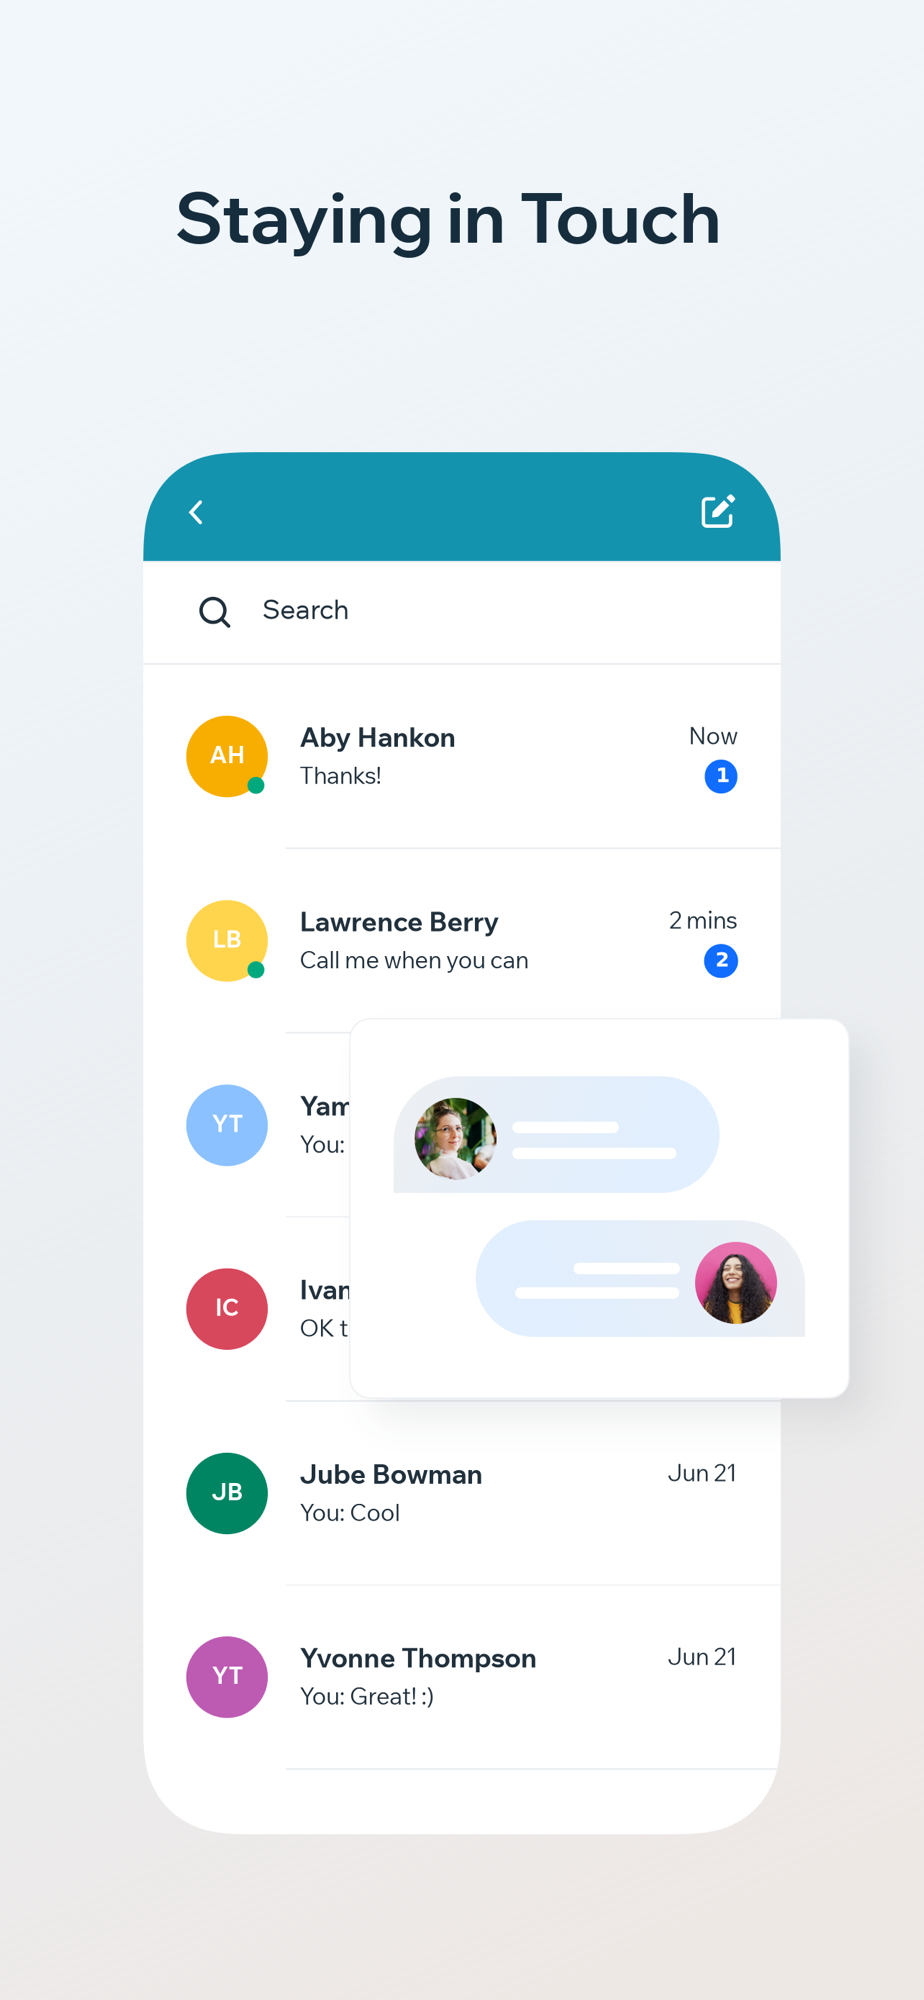Tap the purple YT avatar

pyautogui.click(x=227, y=1677)
